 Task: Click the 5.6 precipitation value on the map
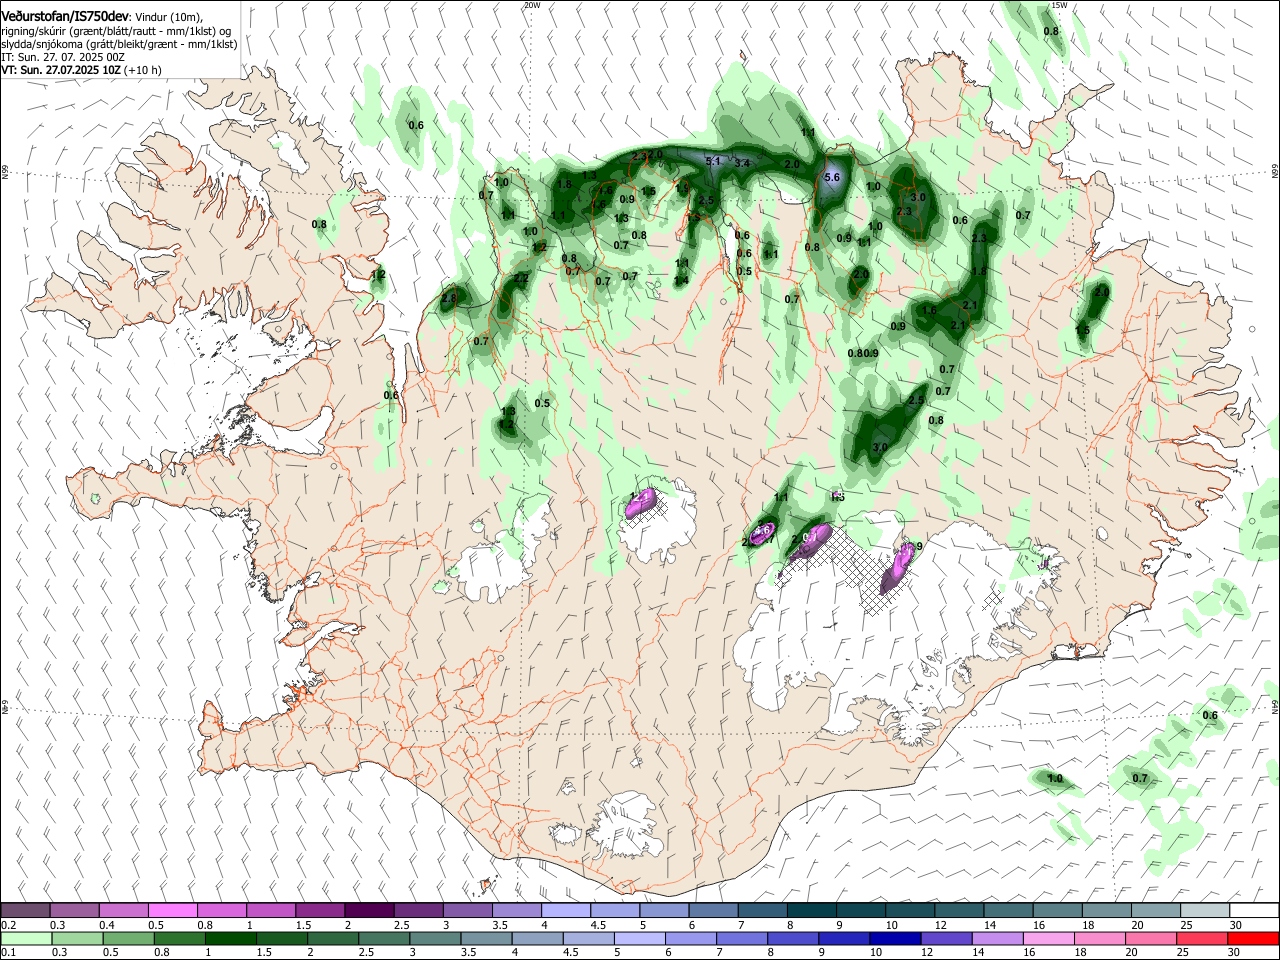pos(832,177)
